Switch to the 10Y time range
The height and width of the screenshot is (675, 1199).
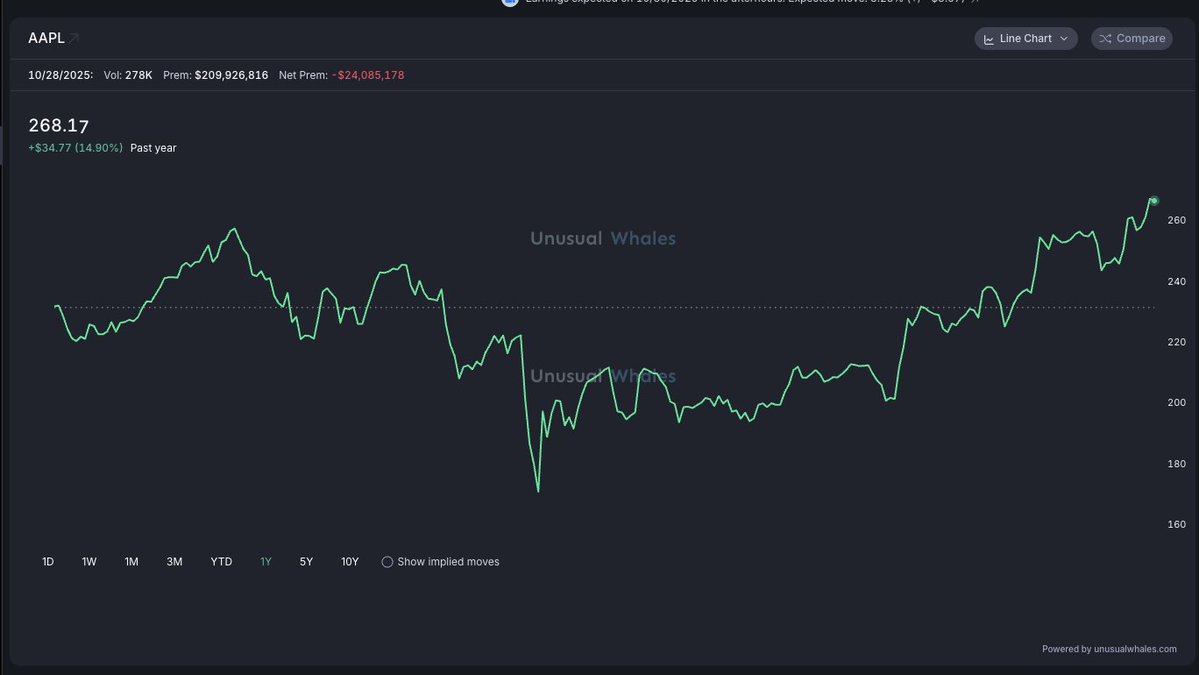349,562
